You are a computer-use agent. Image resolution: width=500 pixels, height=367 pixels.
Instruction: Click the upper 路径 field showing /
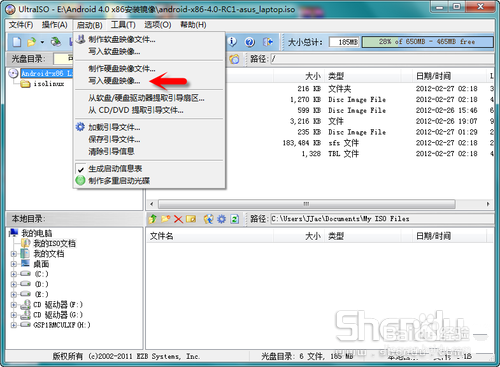click(382, 59)
